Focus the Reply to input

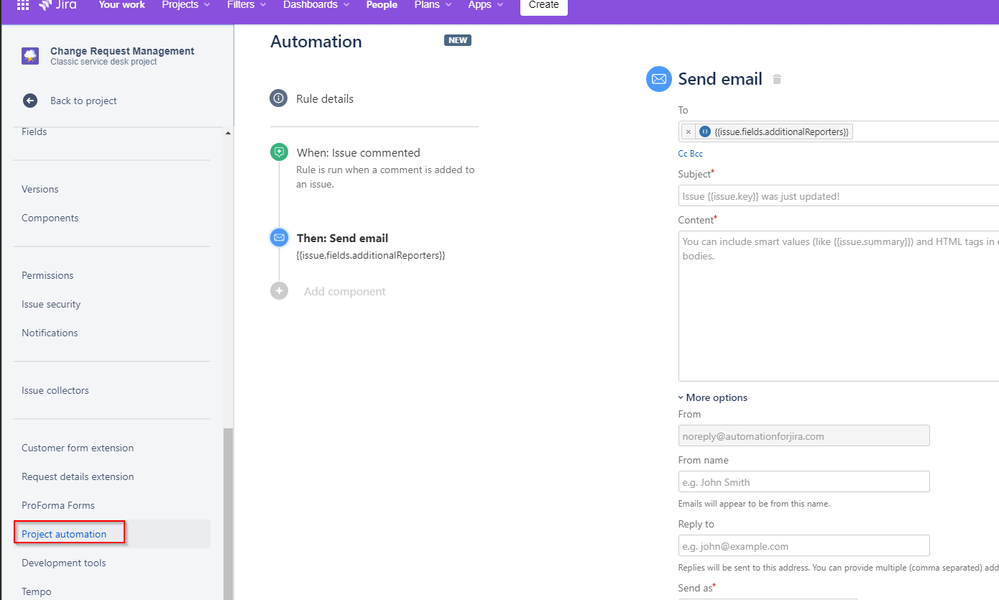(803, 546)
